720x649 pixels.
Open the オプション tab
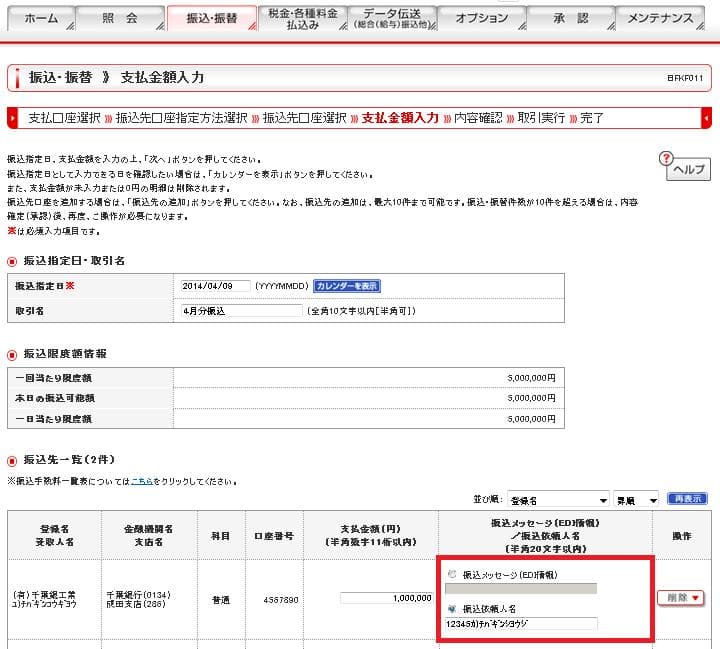point(481,19)
